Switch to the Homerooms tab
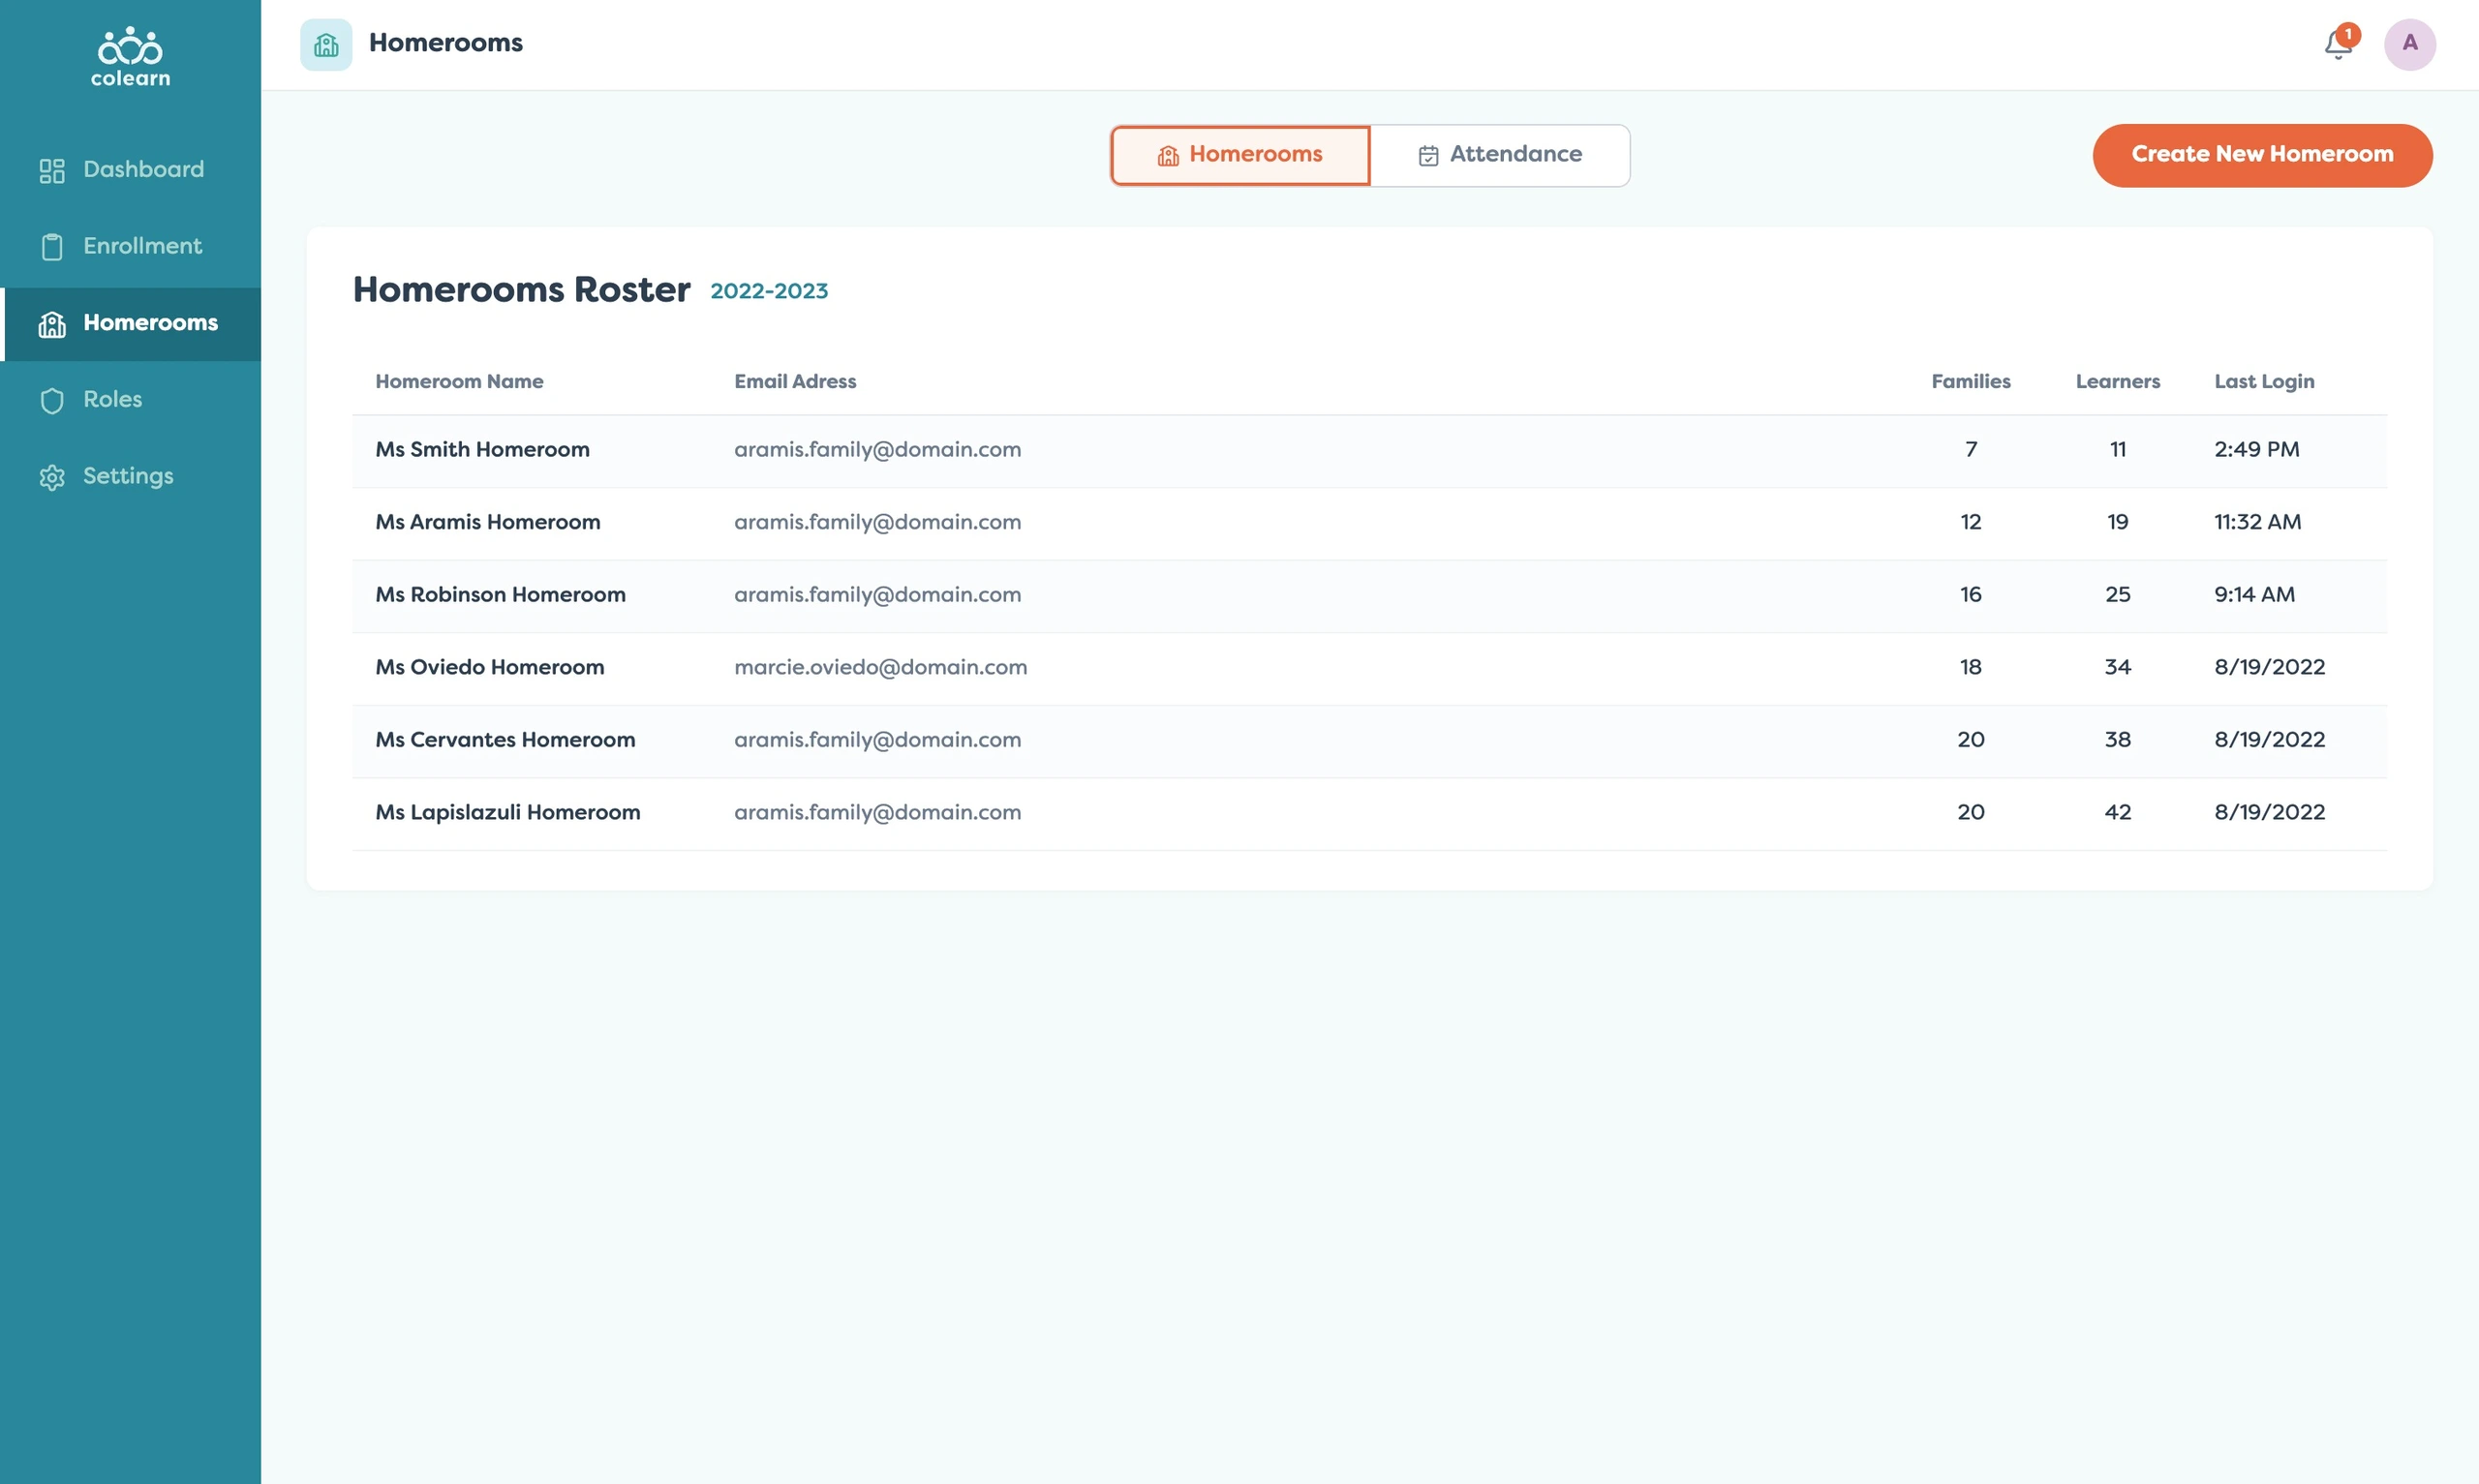The image size is (2479, 1484). point(1240,155)
